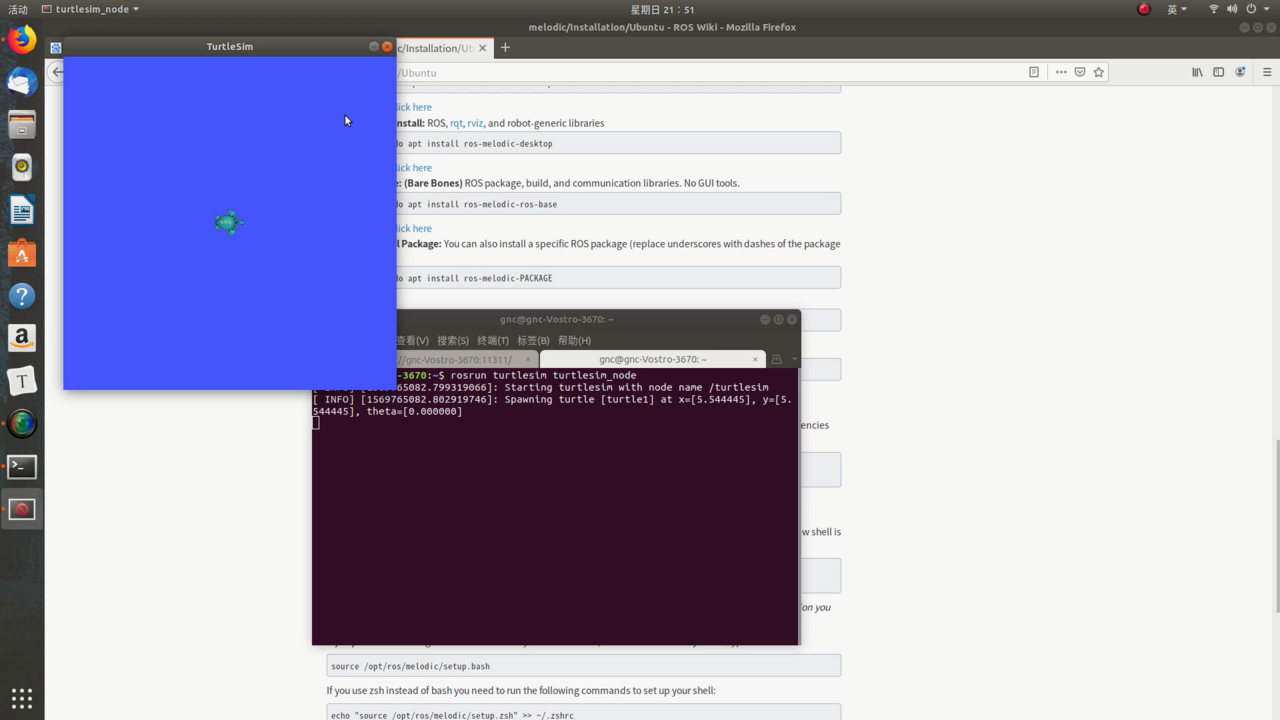Toggle Firefox reader view icon
The height and width of the screenshot is (720, 1280).
[1034, 72]
